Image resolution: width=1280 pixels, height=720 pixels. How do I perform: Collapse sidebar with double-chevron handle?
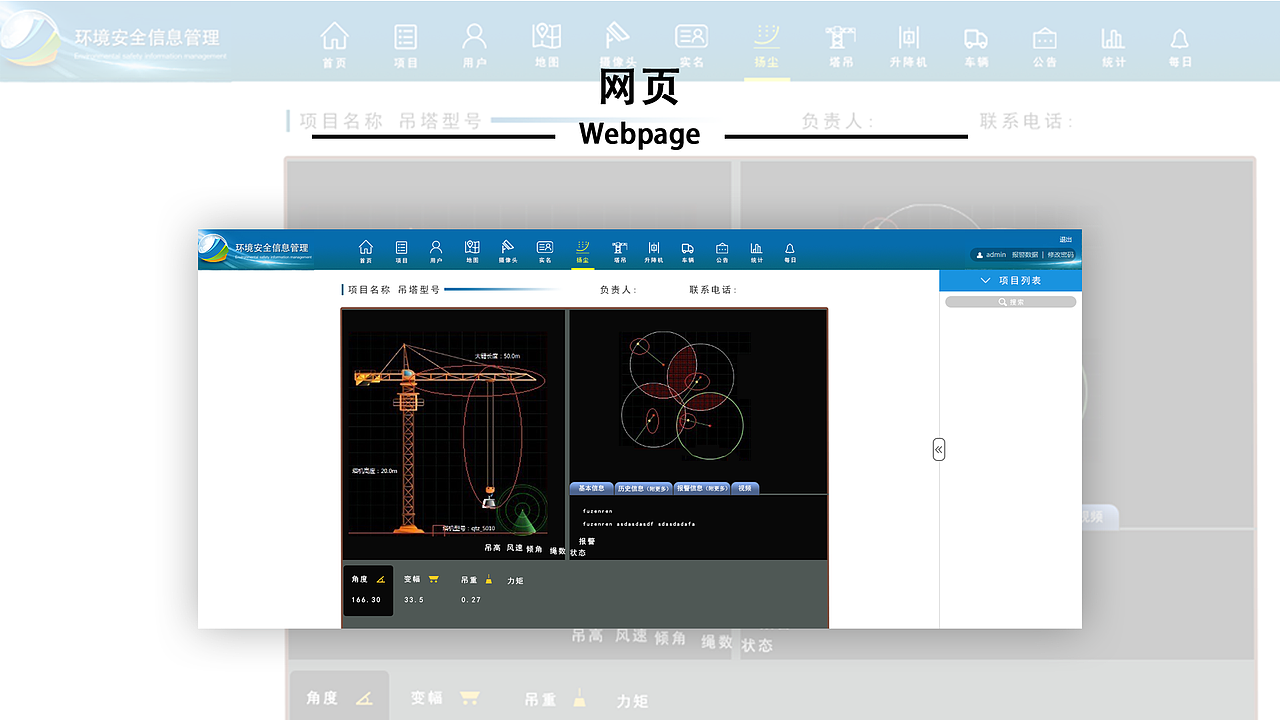click(x=939, y=450)
